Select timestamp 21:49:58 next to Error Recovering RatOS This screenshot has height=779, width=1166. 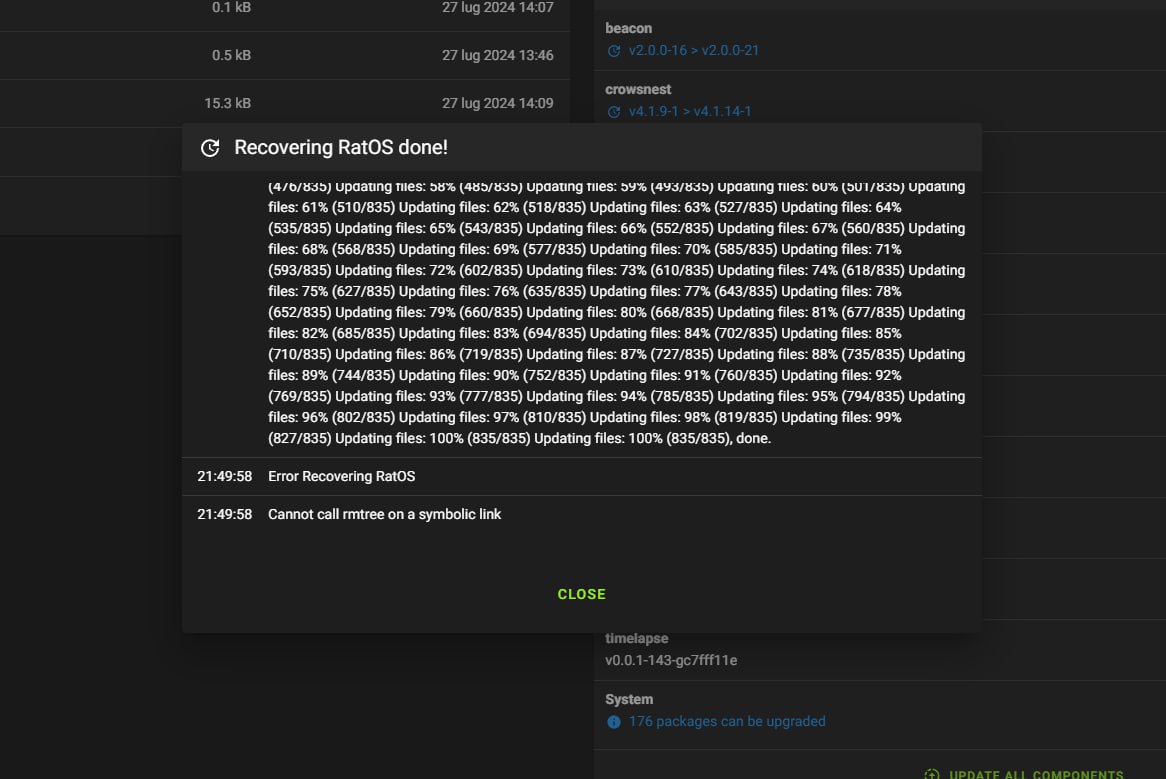point(225,476)
